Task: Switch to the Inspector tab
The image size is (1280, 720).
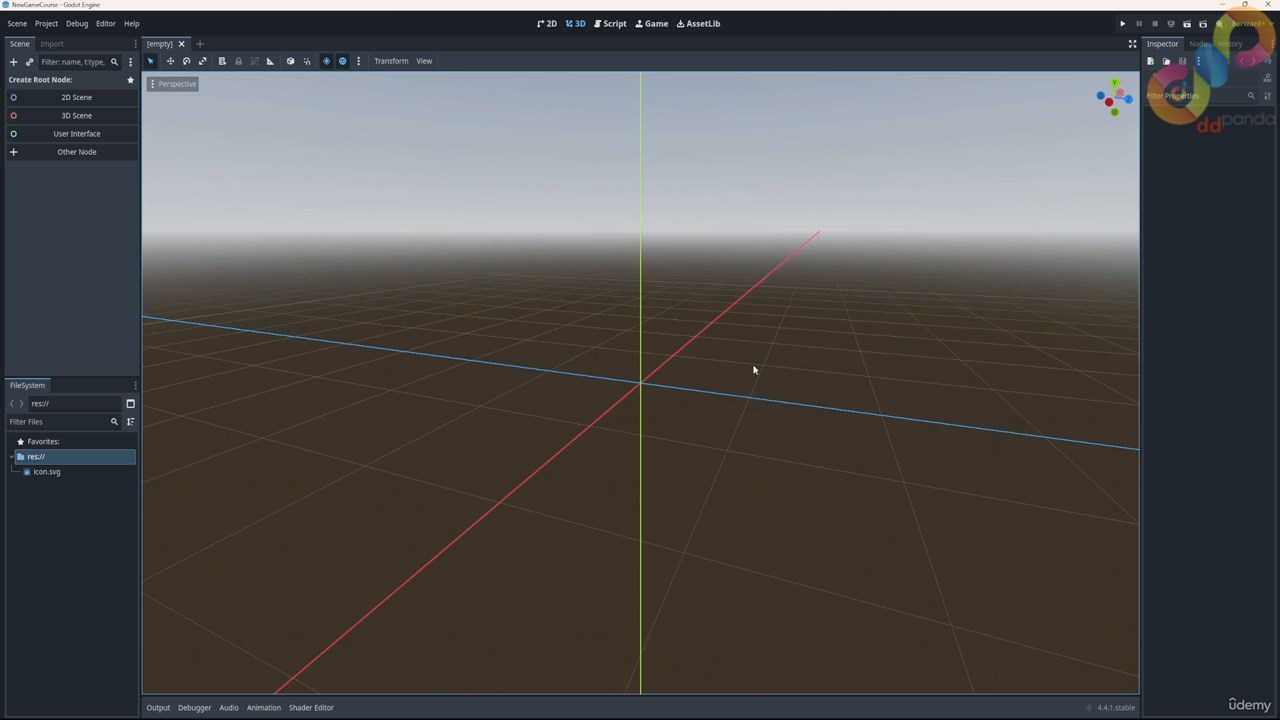Action: point(1162,44)
